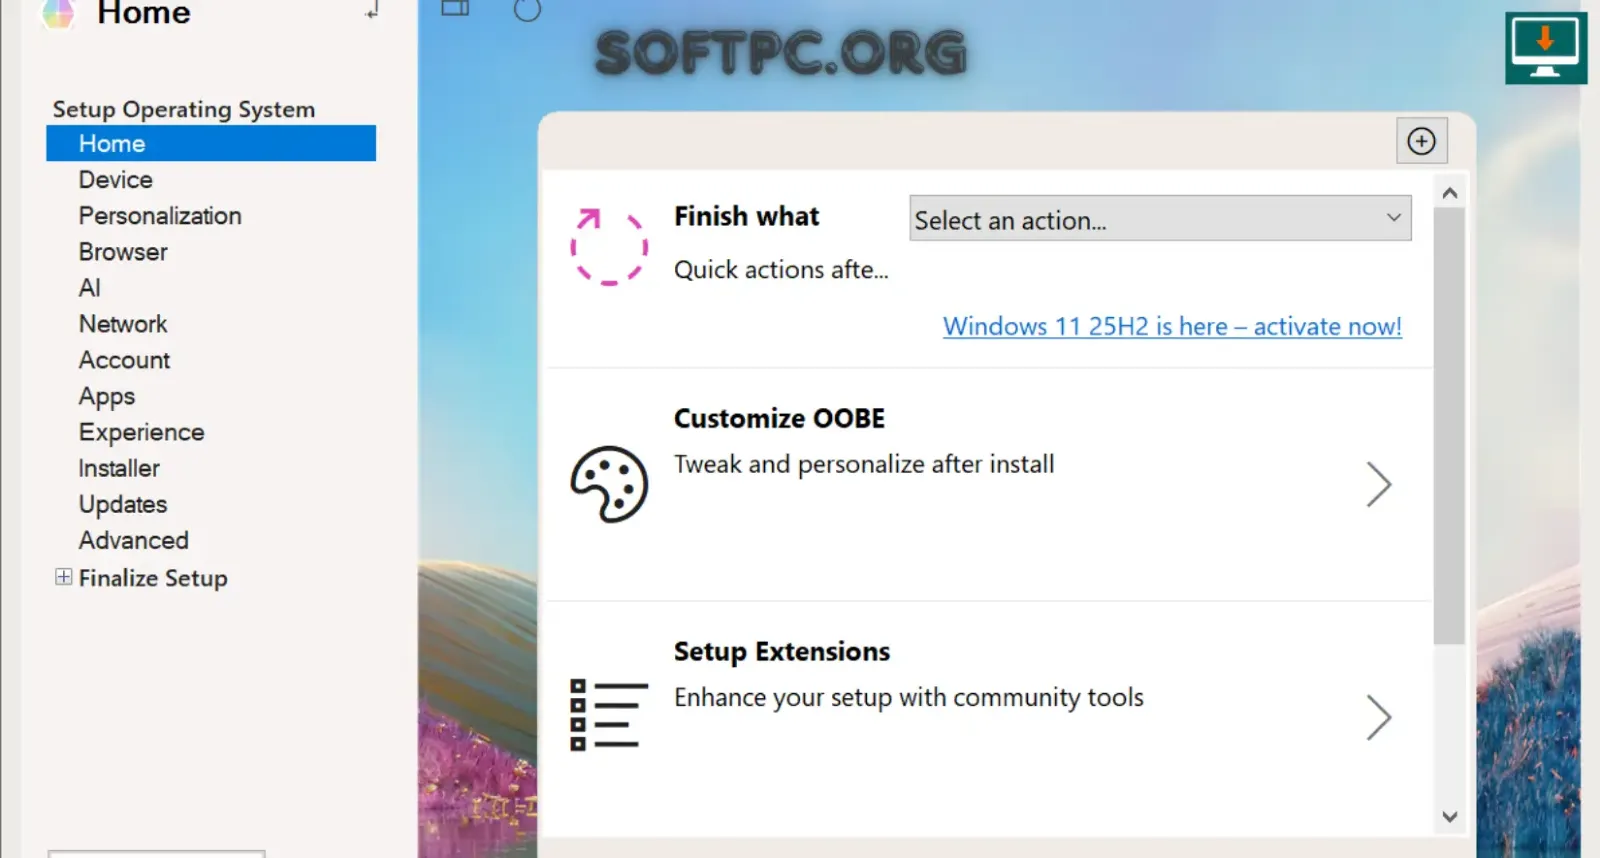
Task: Select Personalization in the sidebar
Action: click(x=160, y=216)
